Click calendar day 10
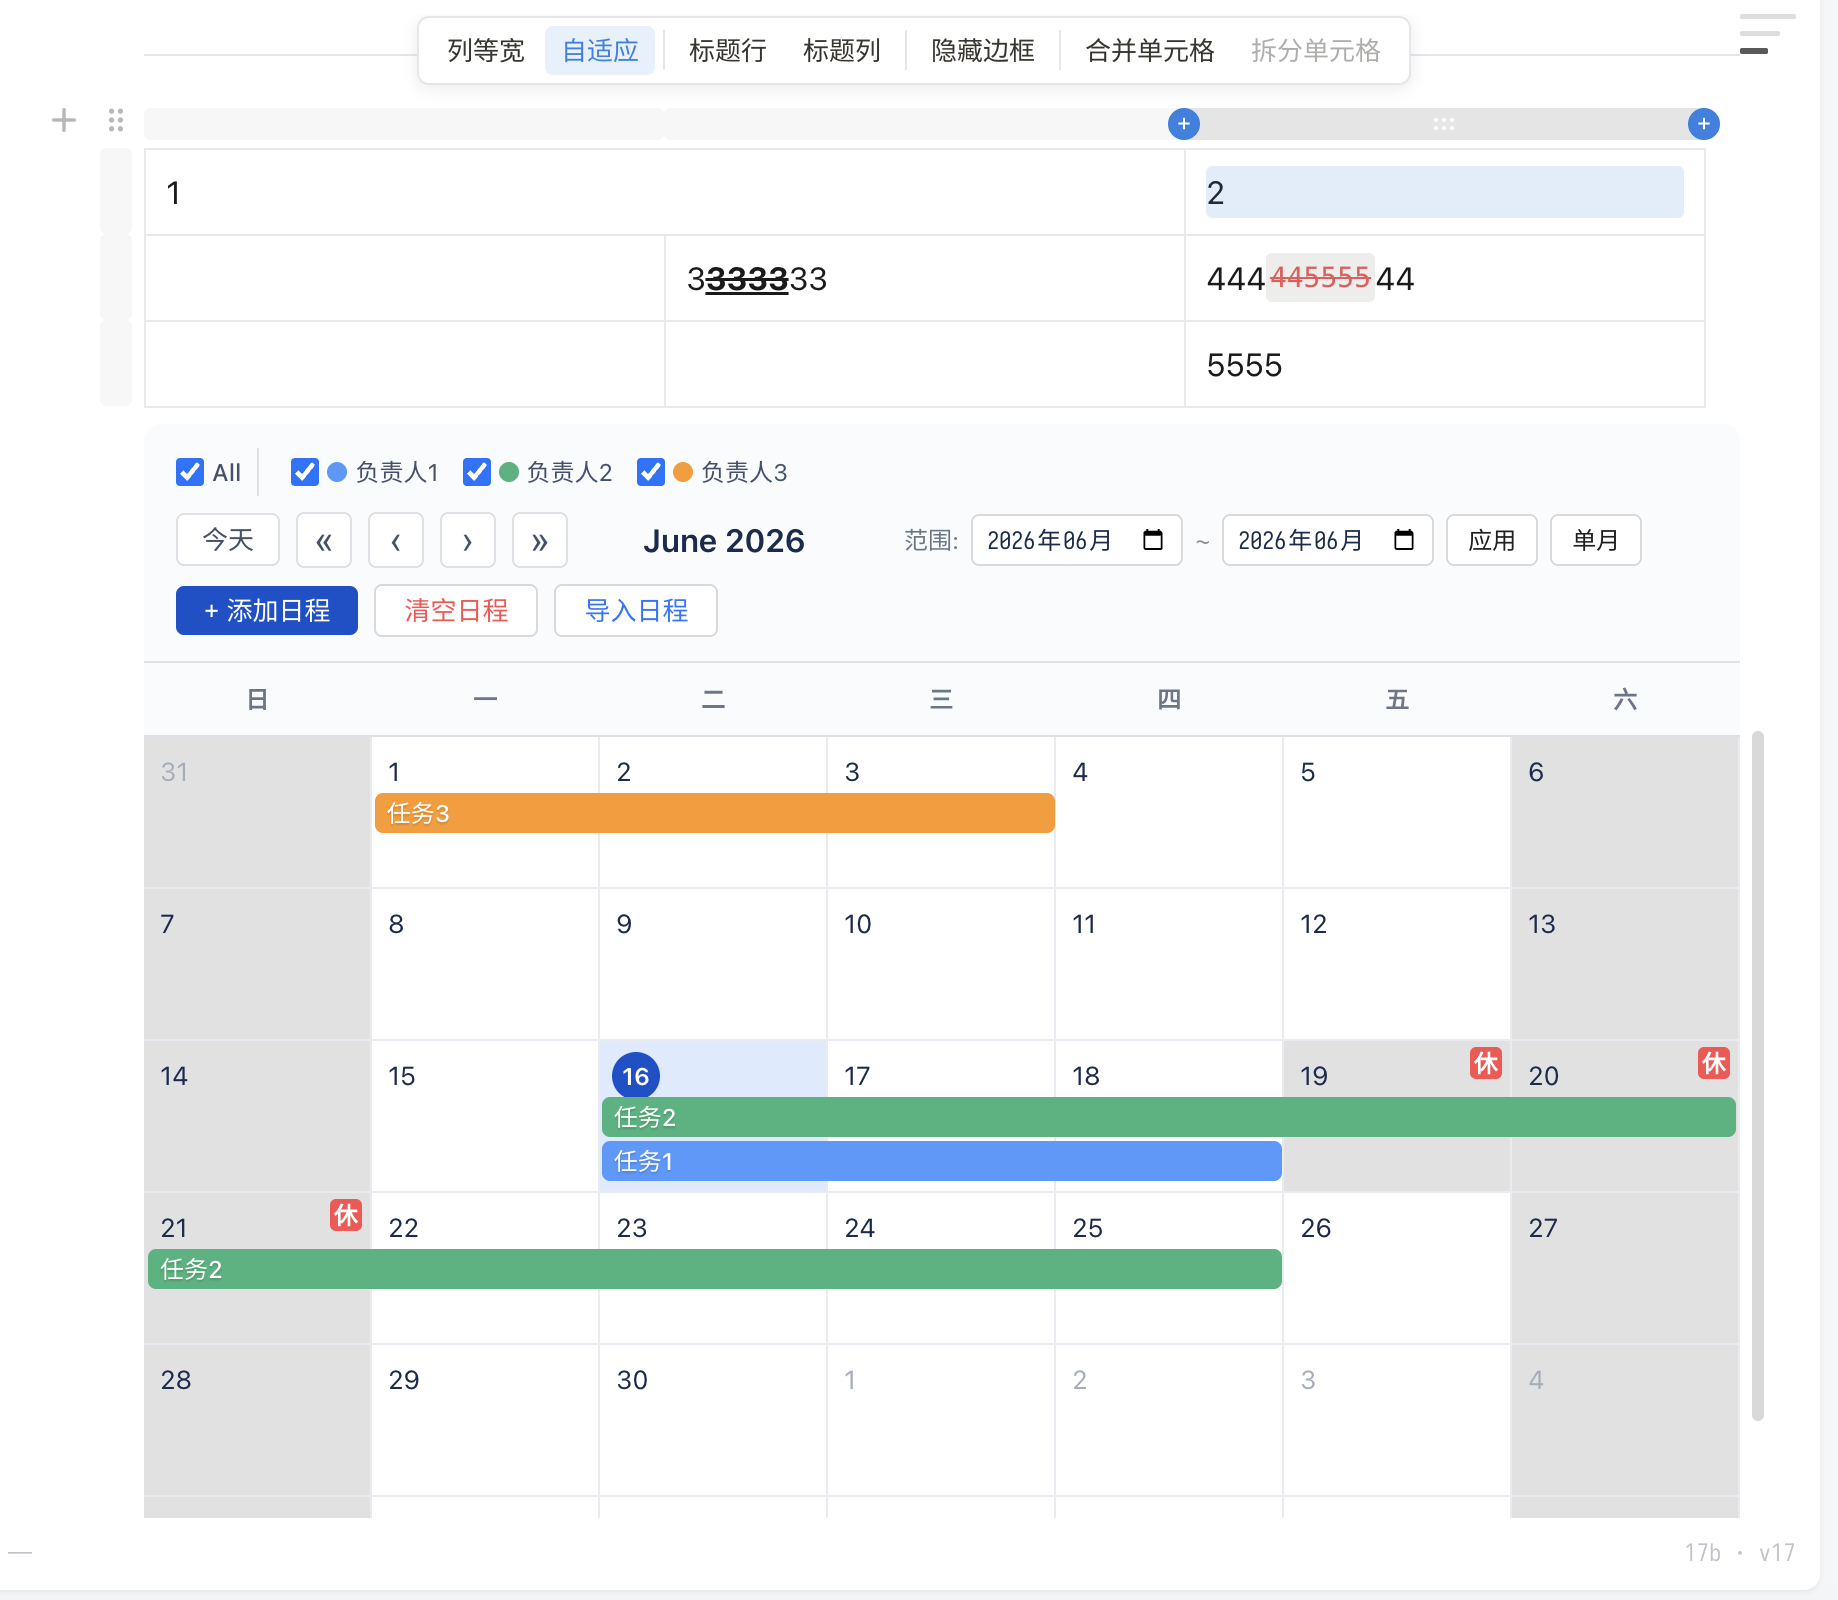This screenshot has height=1600, width=1838. [x=941, y=964]
